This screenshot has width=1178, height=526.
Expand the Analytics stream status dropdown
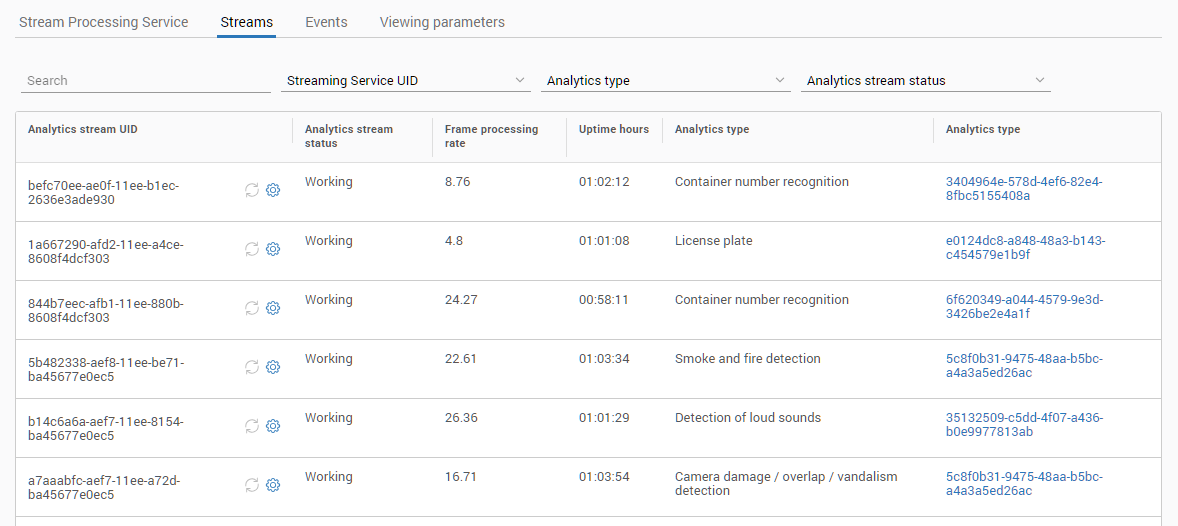tap(925, 80)
